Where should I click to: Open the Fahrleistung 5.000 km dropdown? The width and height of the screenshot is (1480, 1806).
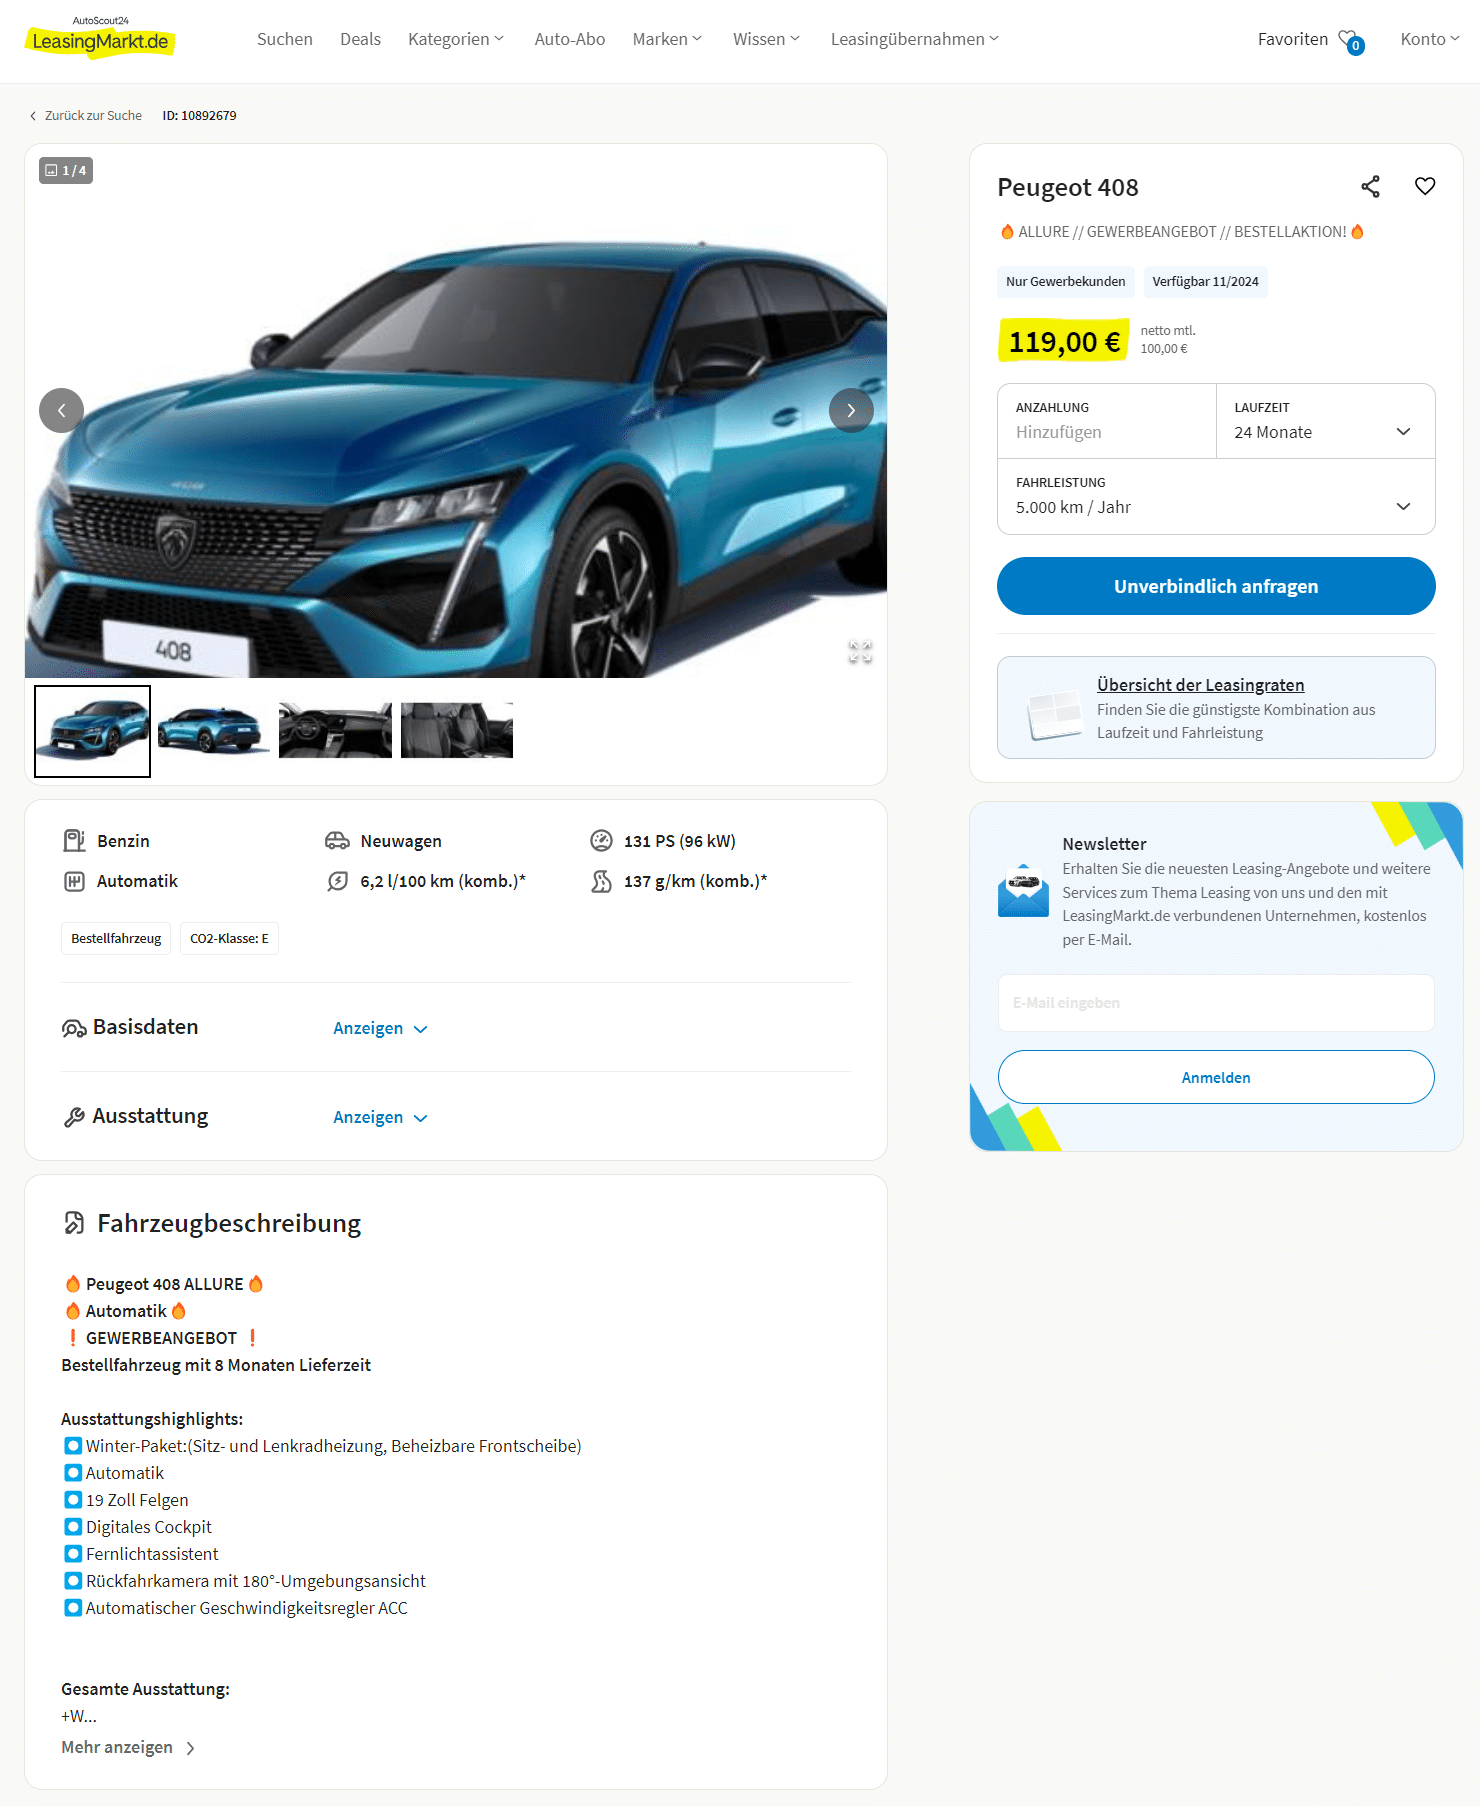point(1216,497)
